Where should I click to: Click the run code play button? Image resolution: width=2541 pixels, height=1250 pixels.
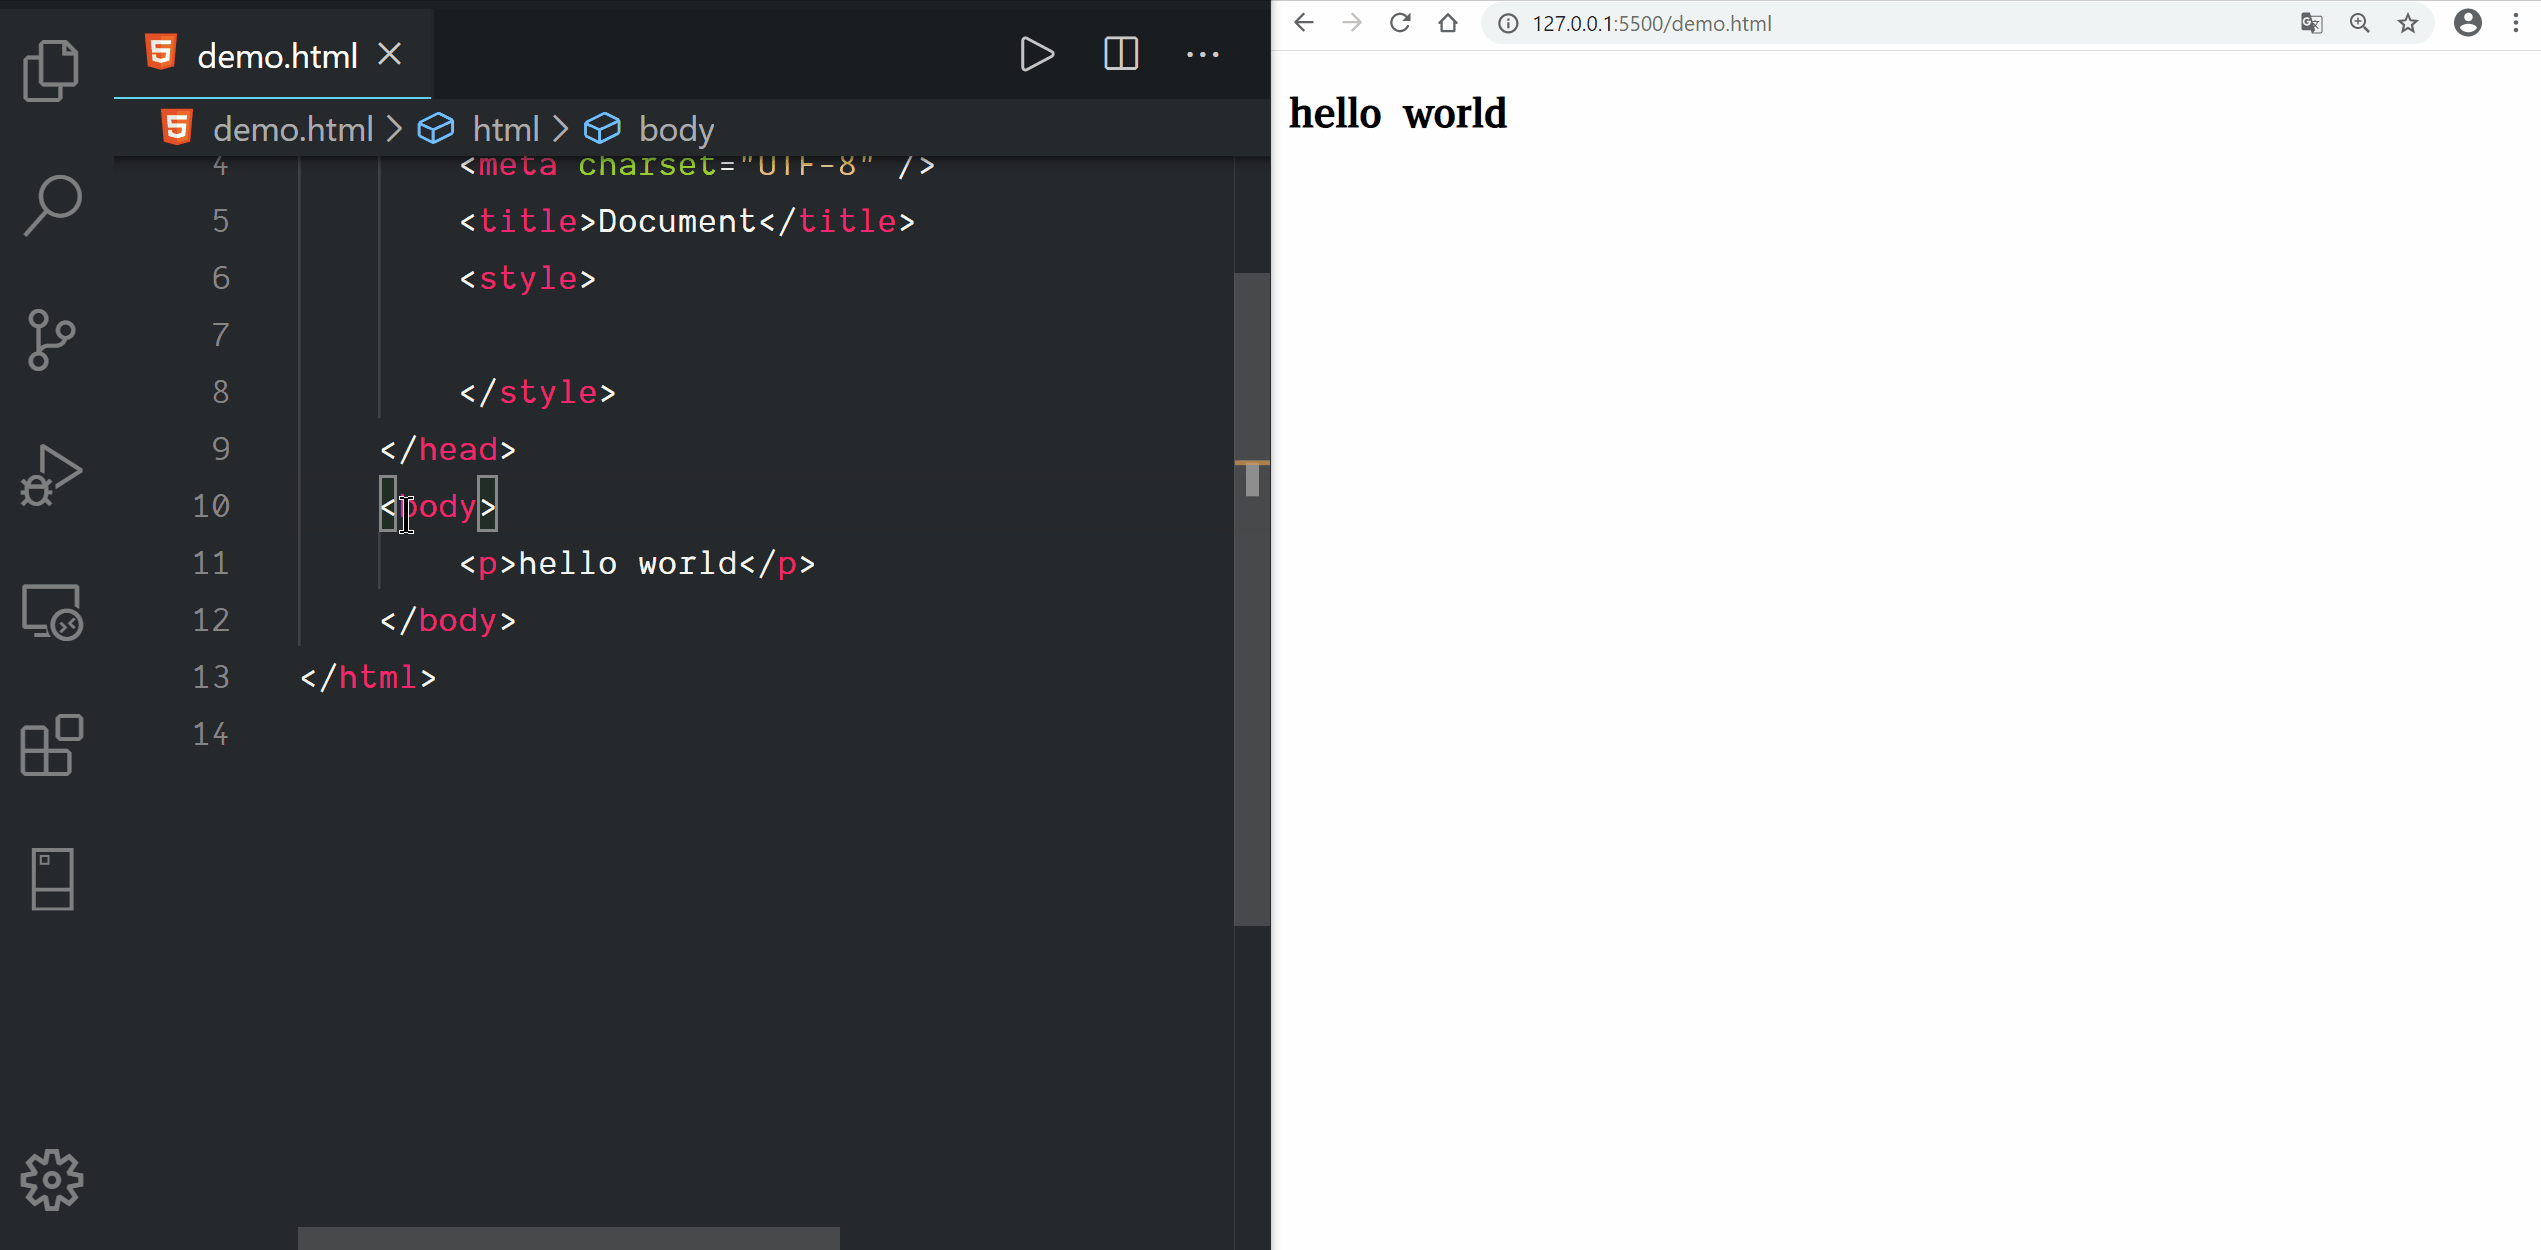tap(1036, 55)
